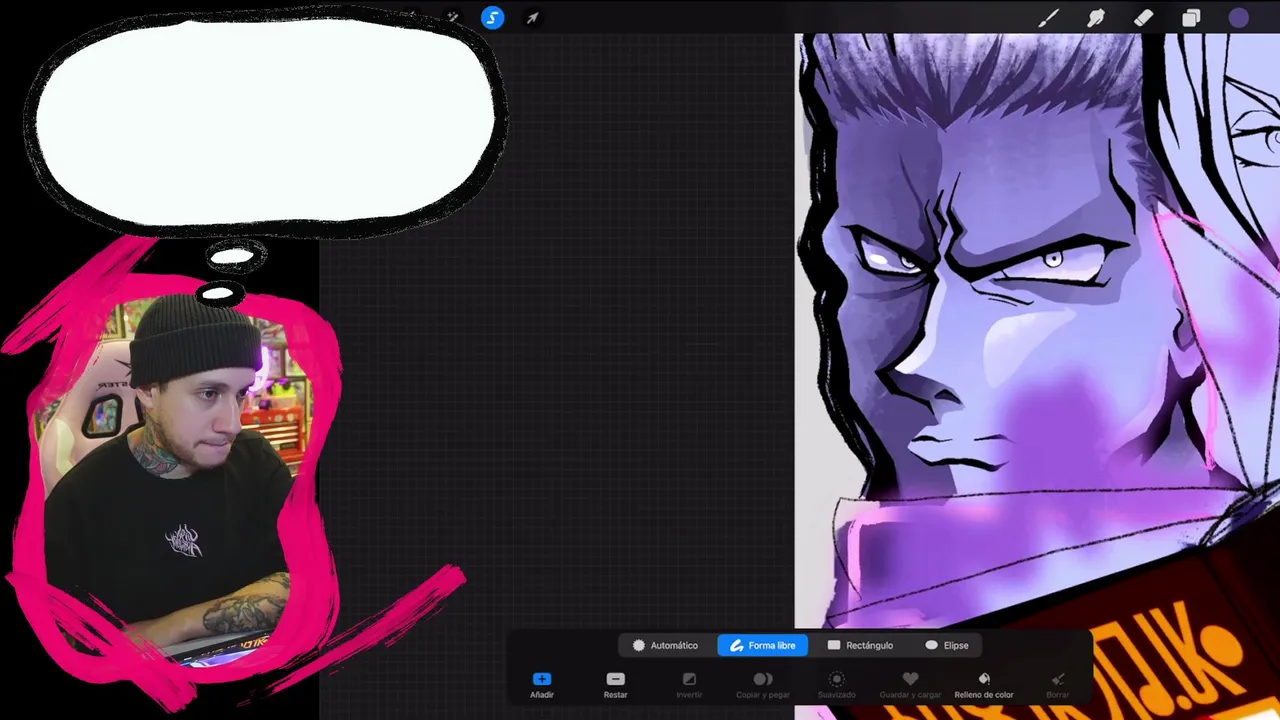Choose the Brush tool in top bar
This screenshot has height=720, width=1280.
(x=1048, y=18)
